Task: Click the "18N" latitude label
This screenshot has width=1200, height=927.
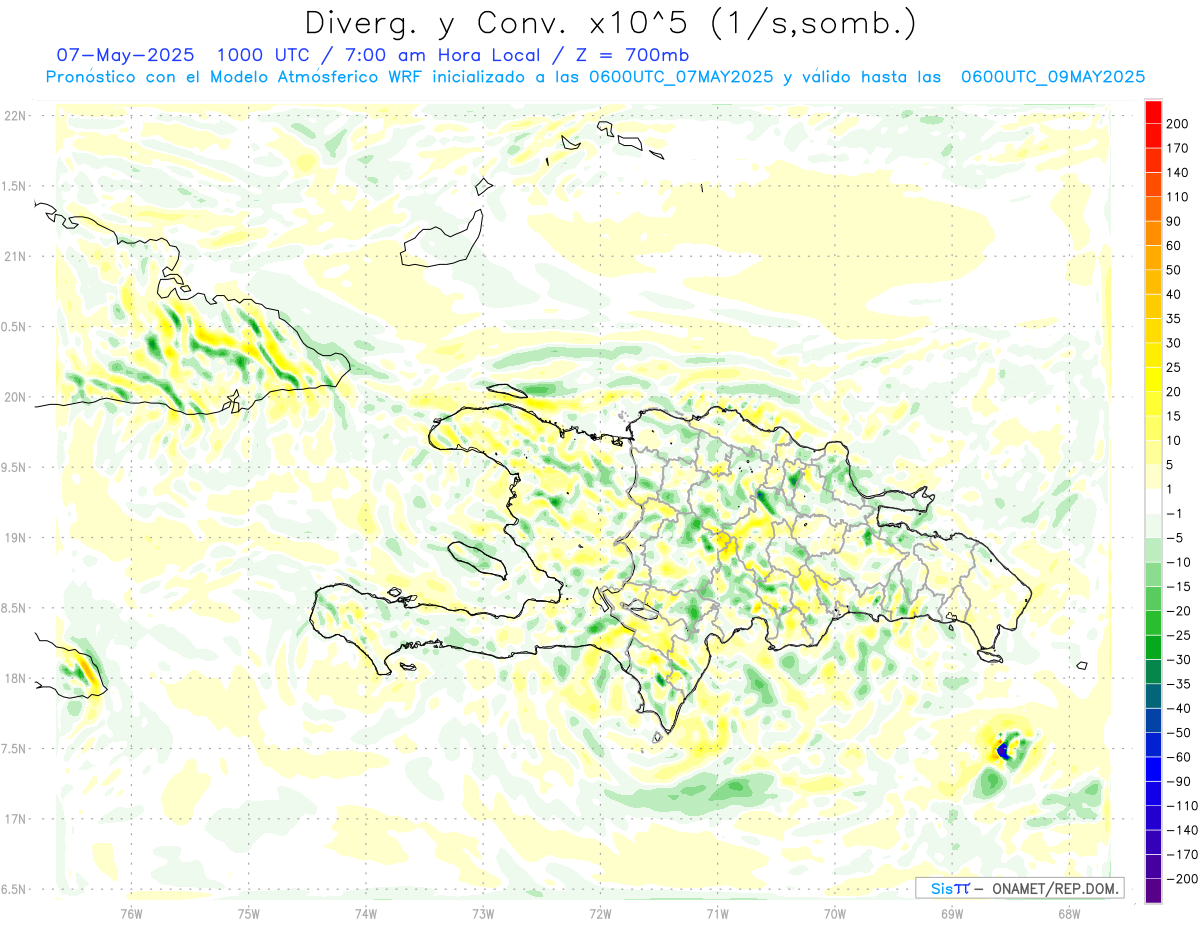Action: pos(14,678)
